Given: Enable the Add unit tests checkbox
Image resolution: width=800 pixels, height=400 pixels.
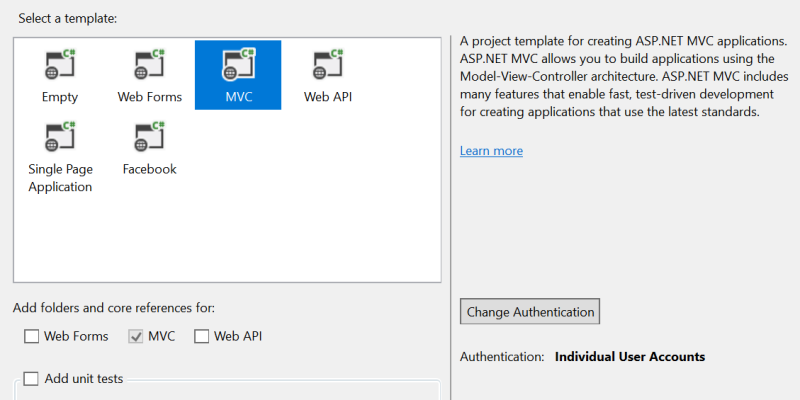Looking at the screenshot, I should click(x=32, y=379).
